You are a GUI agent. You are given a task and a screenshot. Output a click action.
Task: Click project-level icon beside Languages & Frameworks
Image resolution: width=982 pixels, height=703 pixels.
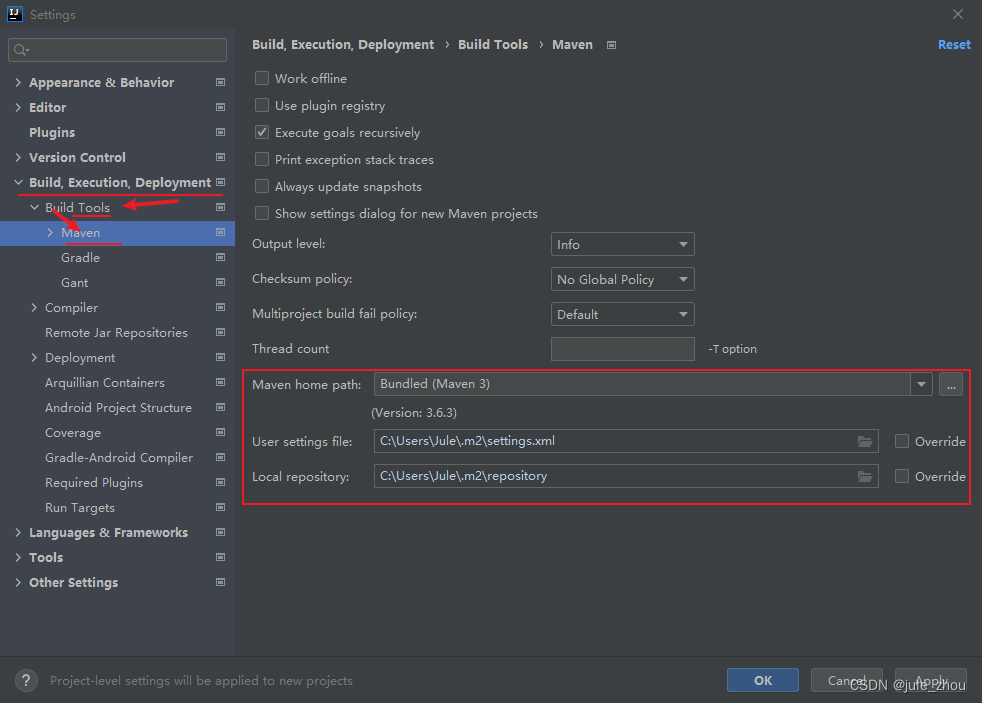pyautogui.click(x=220, y=532)
